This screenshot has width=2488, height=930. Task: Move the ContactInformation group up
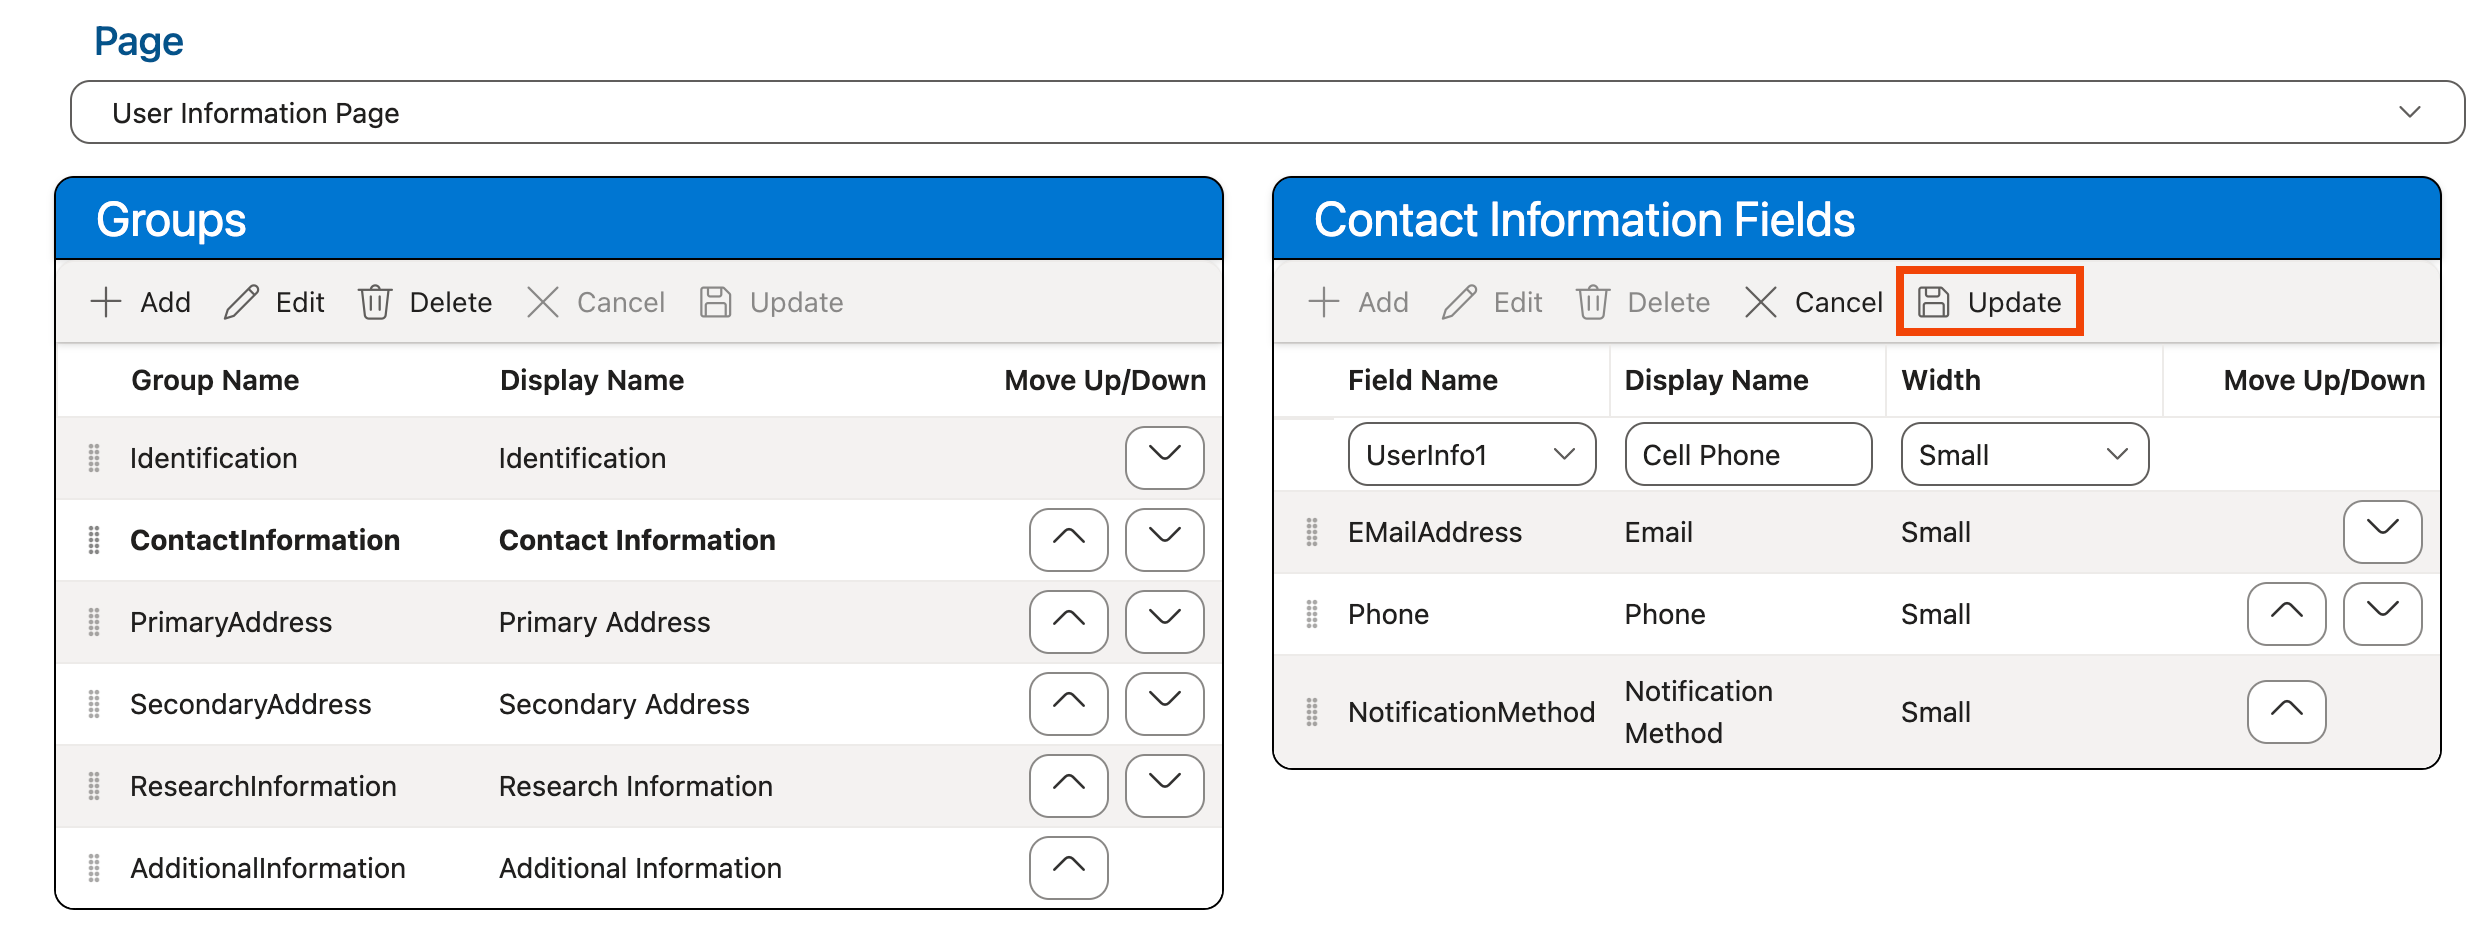click(1068, 540)
